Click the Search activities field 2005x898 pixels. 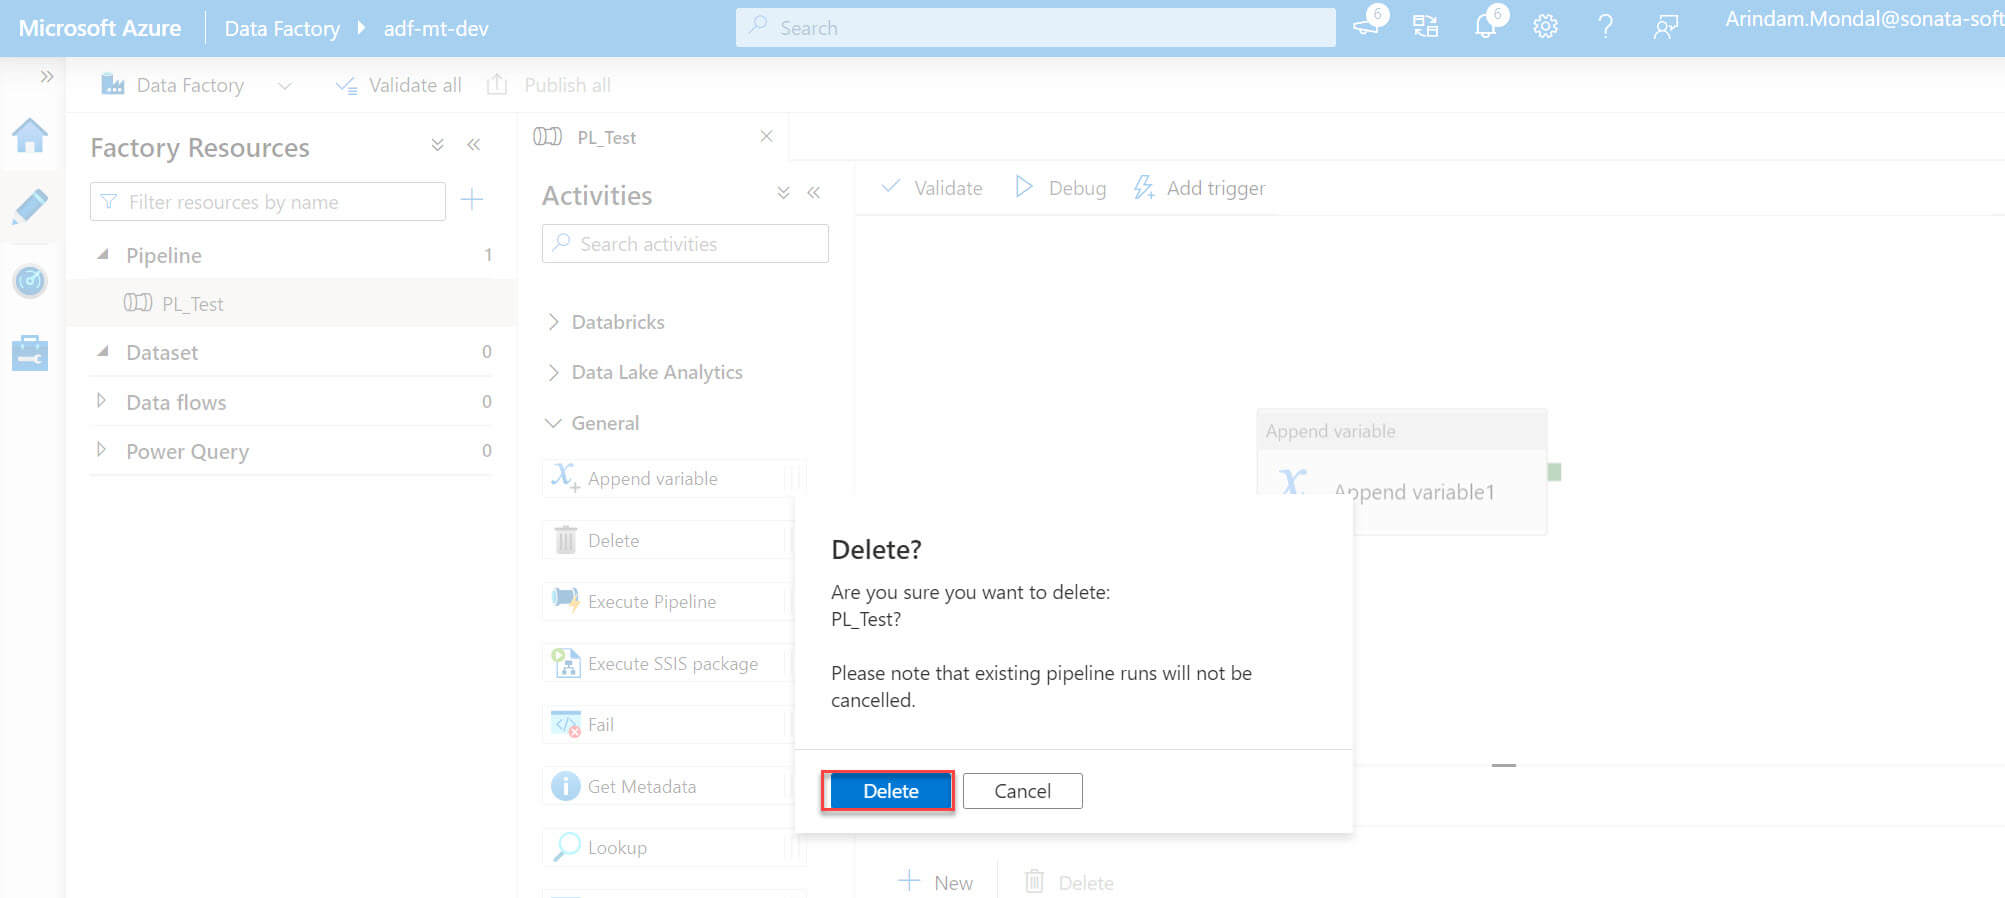click(x=685, y=244)
